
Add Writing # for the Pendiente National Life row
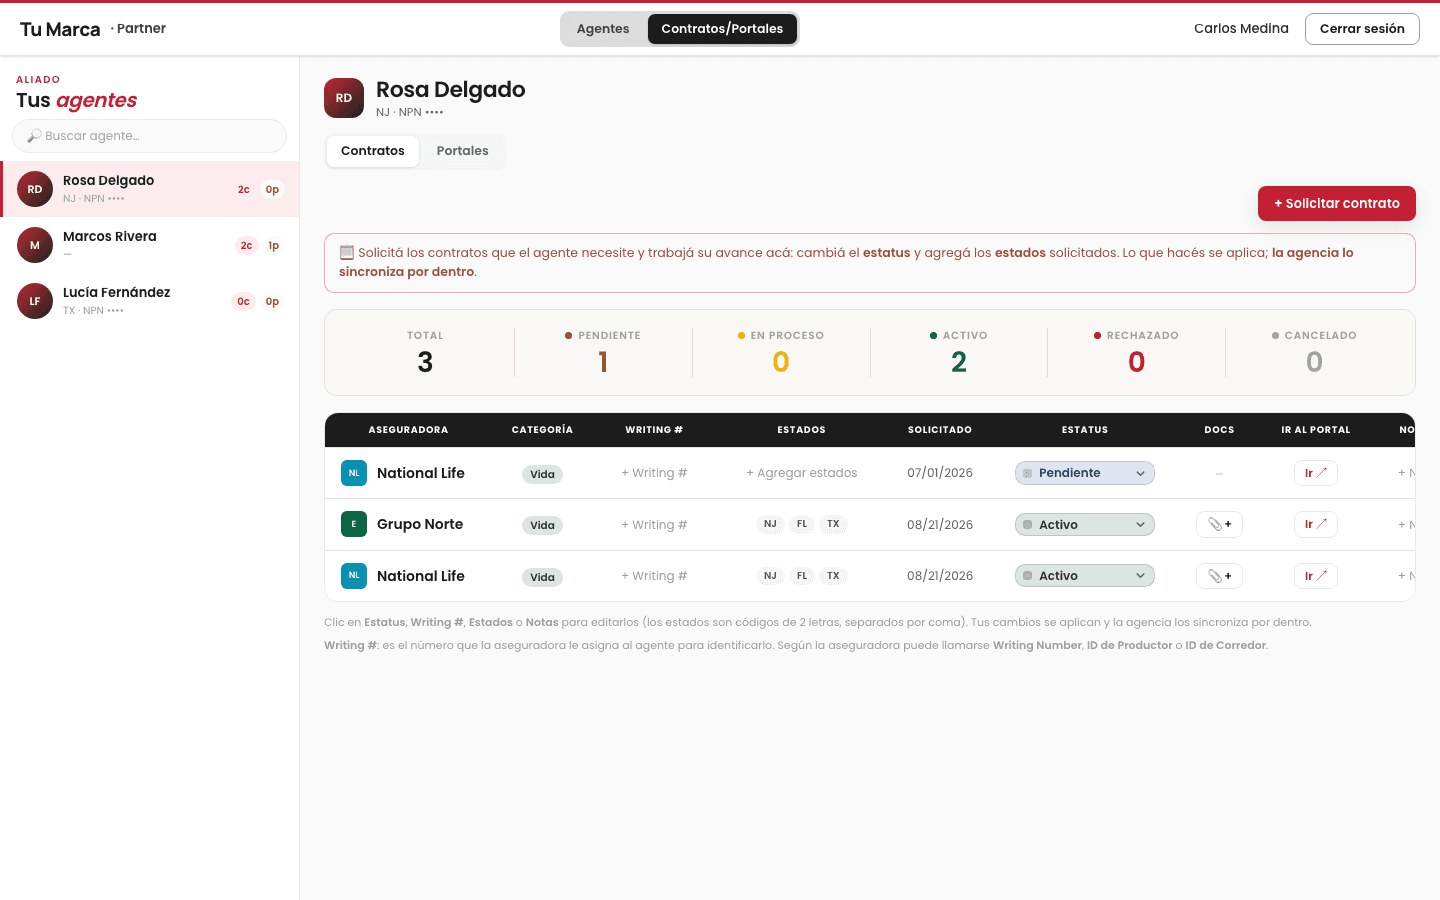pyautogui.click(x=654, y=473)
